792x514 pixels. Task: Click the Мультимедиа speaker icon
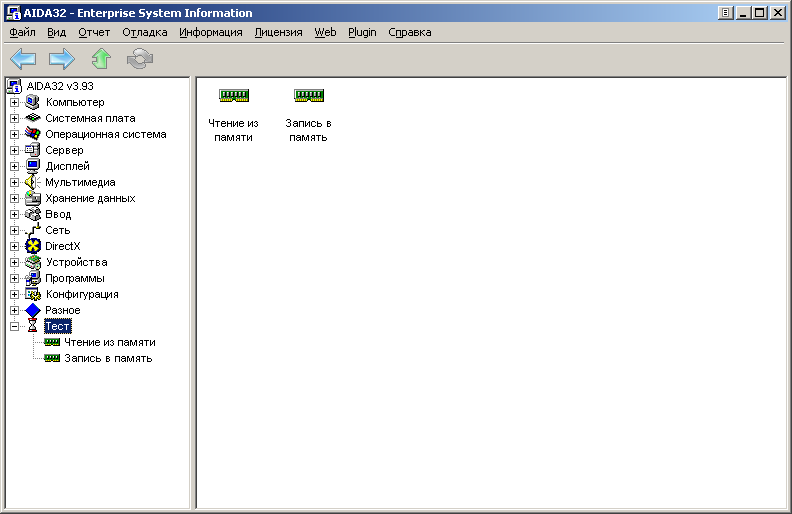coord(33,182)
